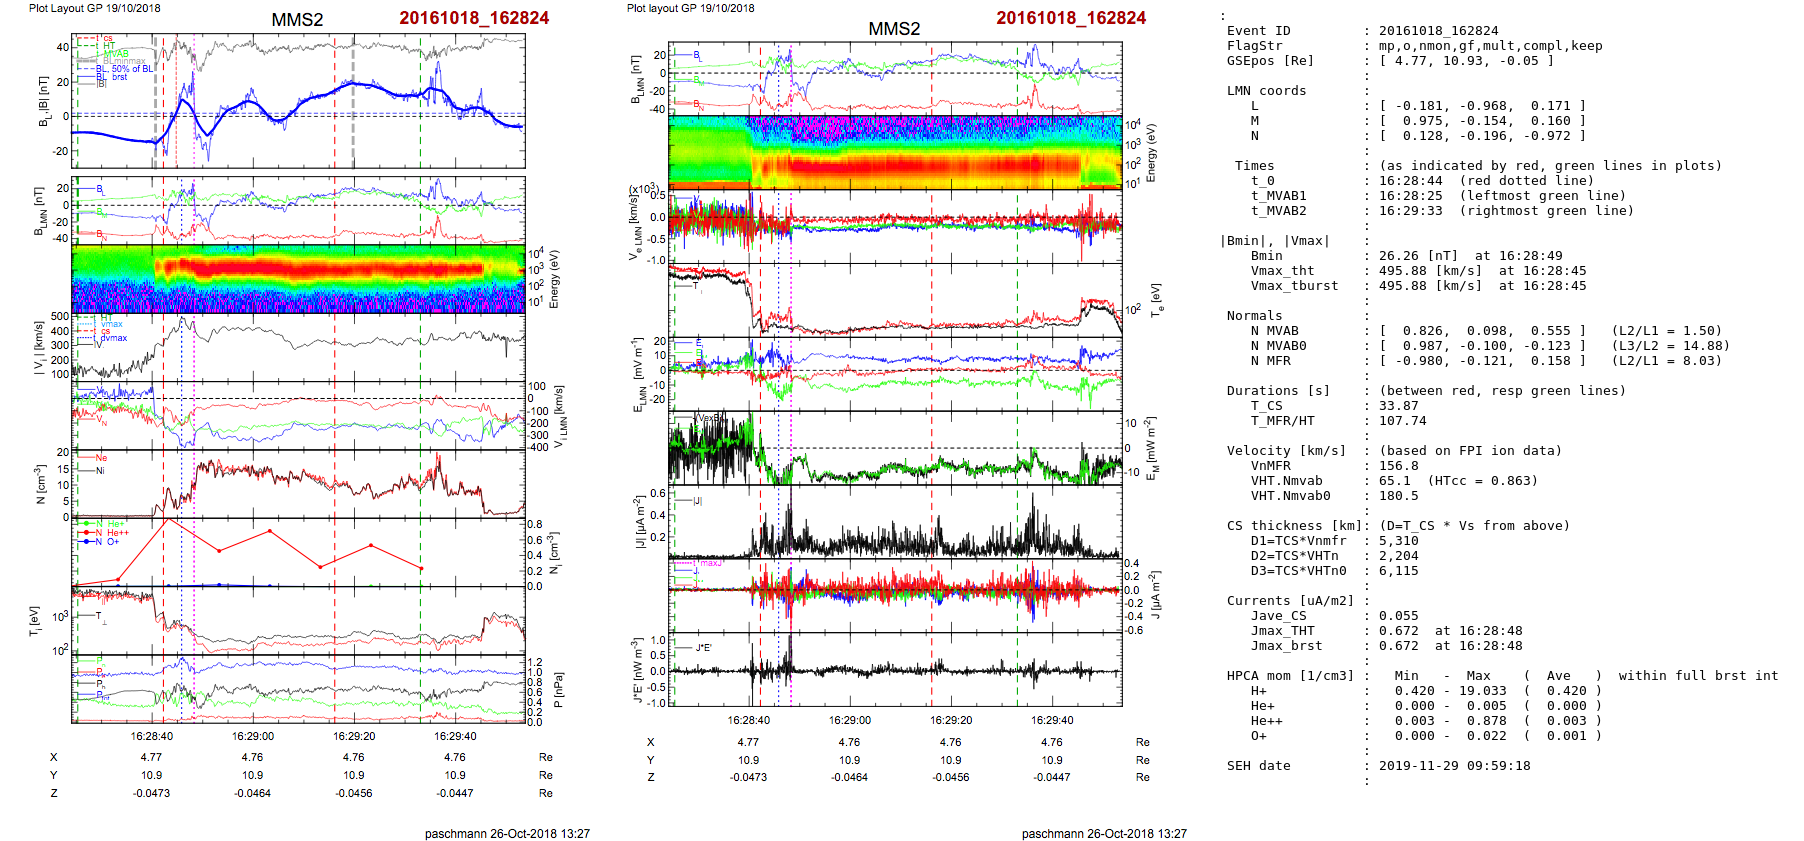Select the N vector '[ 0.128, -0.196, -0.972 ]'
Viewport: 1804px width, 841px height.
1482,136
